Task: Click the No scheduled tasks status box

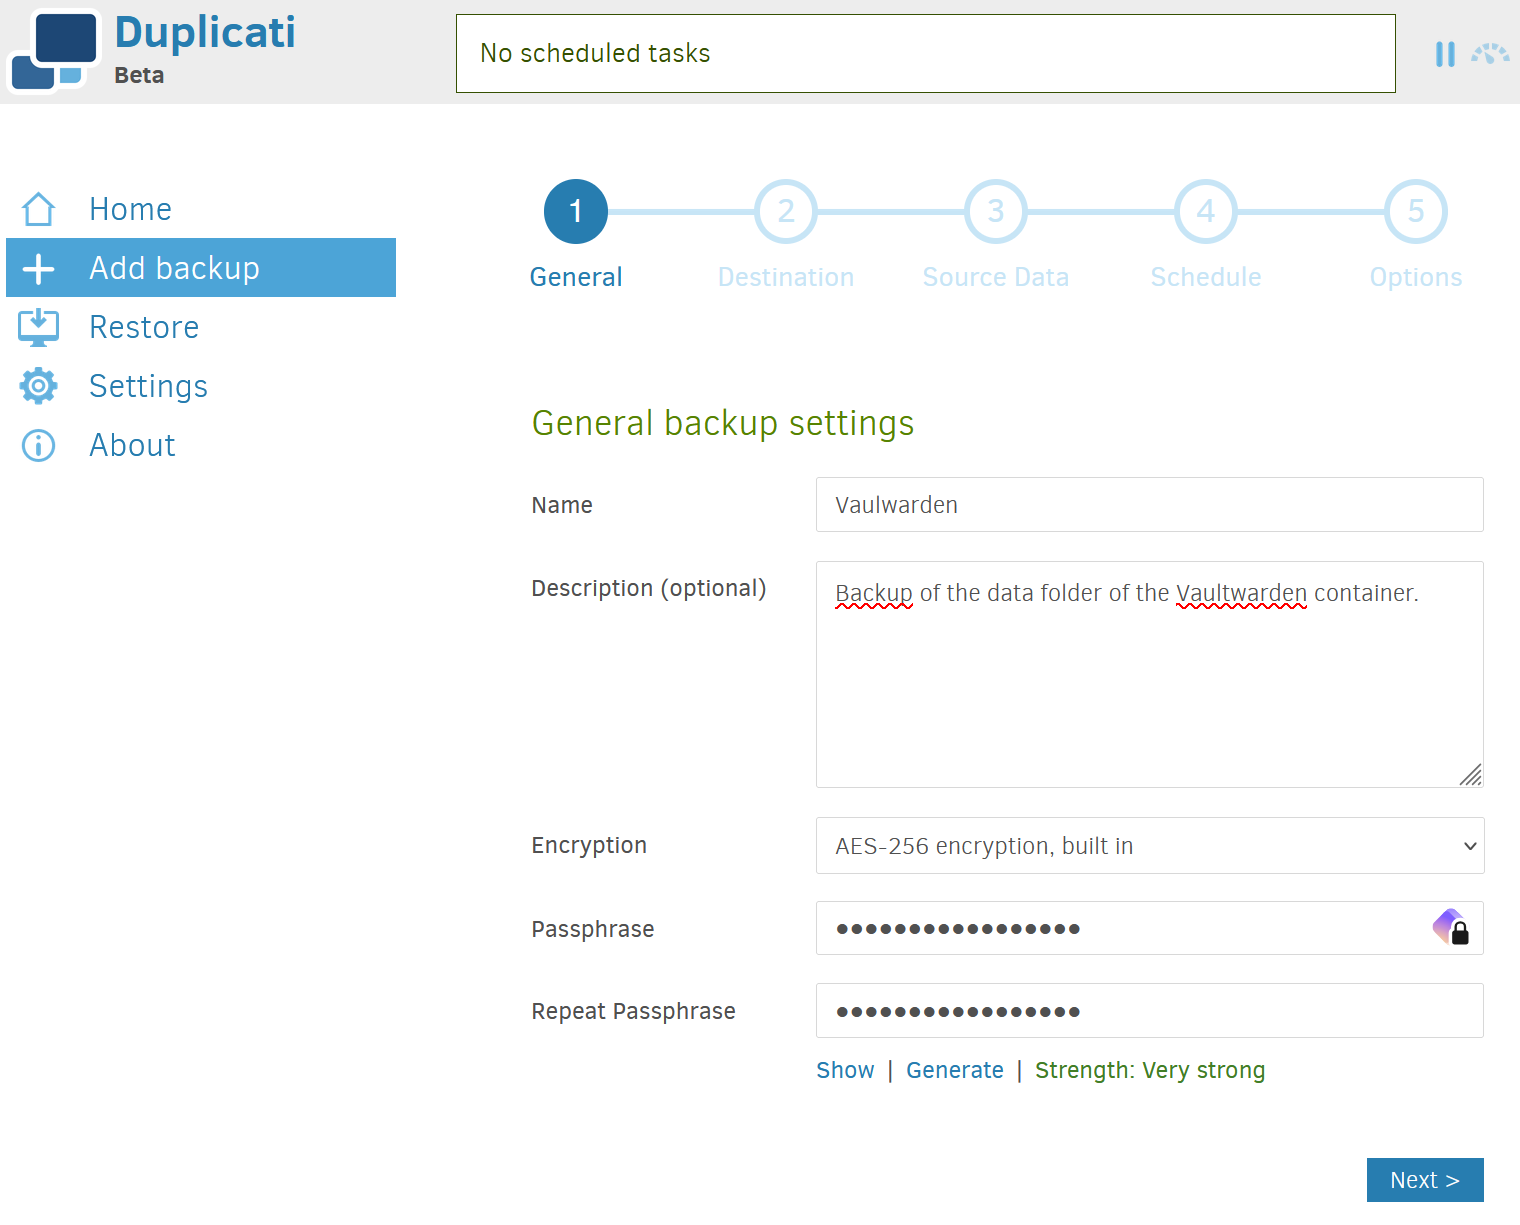Action: click(926, 54)
